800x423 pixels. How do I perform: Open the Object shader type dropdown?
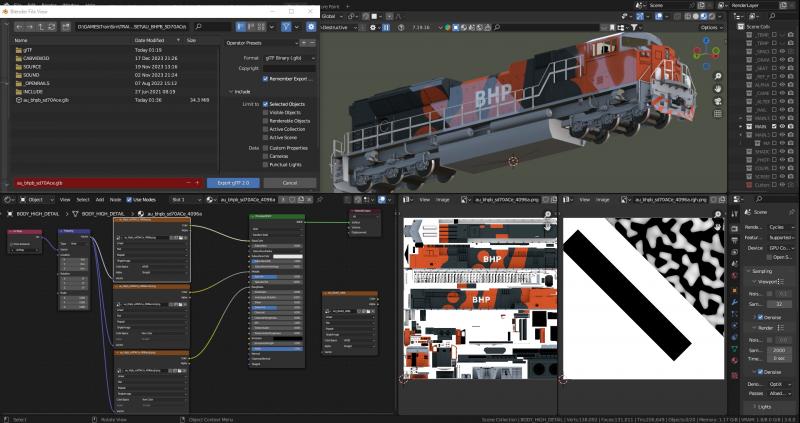pos(35,200)
